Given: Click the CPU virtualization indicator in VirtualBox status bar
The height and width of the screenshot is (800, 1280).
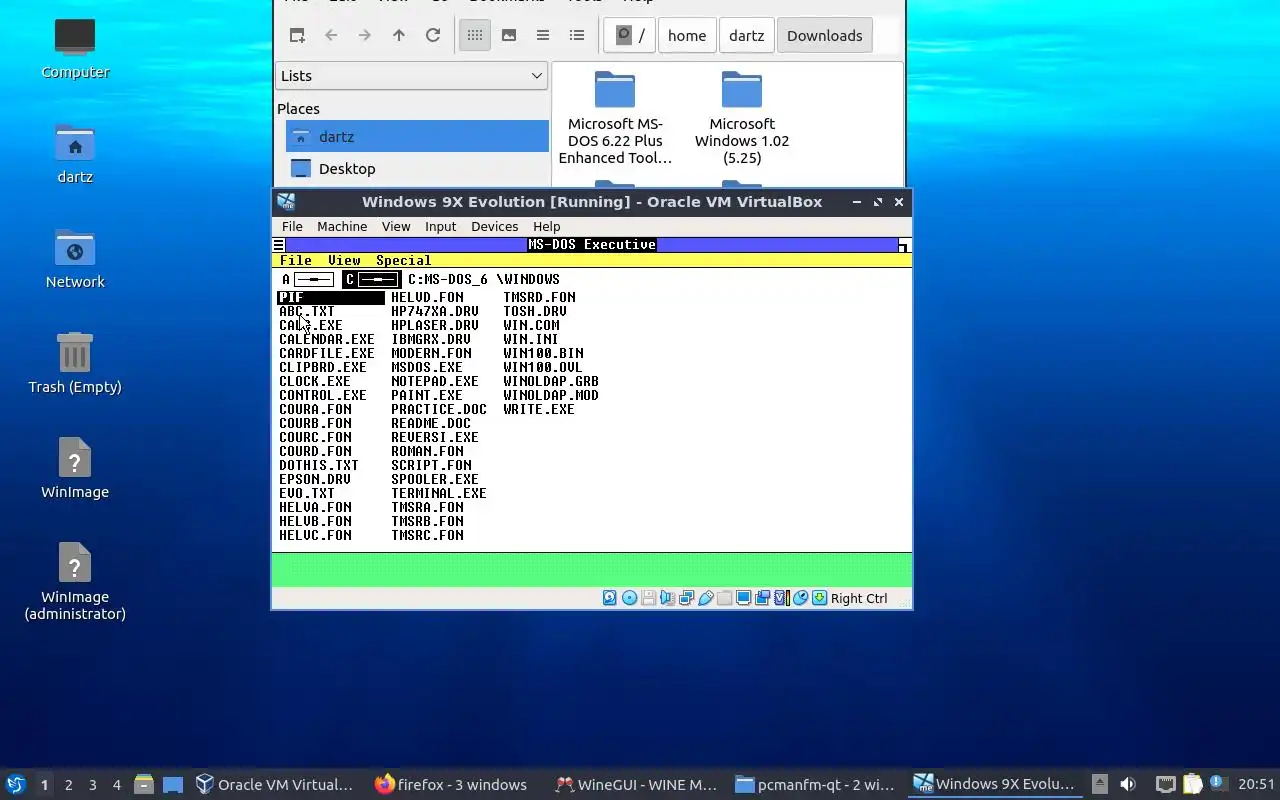Looking at the screenshot, I should pyautogui.click(x=781, y=598).
